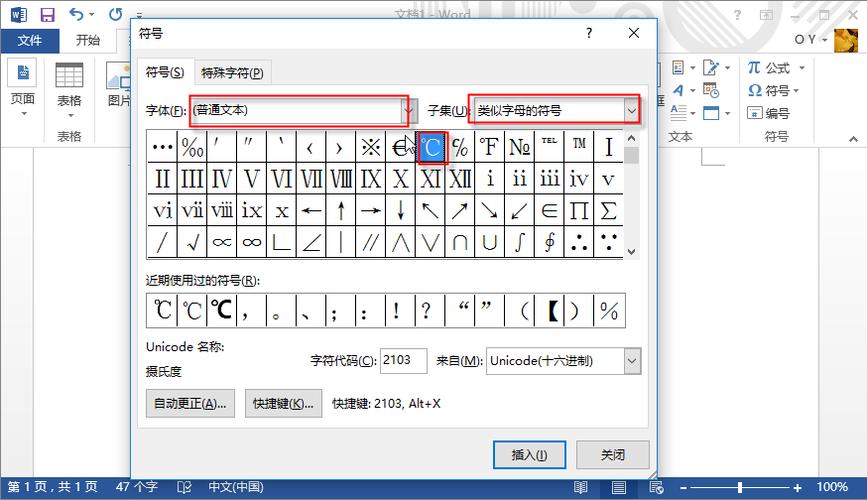Click the 自动更正(A)... button
Viewport: 867px width, 500px height.
190,403
